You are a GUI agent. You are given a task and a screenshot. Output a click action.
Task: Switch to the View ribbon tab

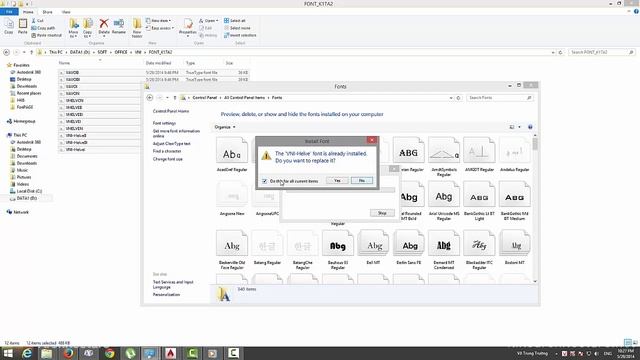coord(66,12)
